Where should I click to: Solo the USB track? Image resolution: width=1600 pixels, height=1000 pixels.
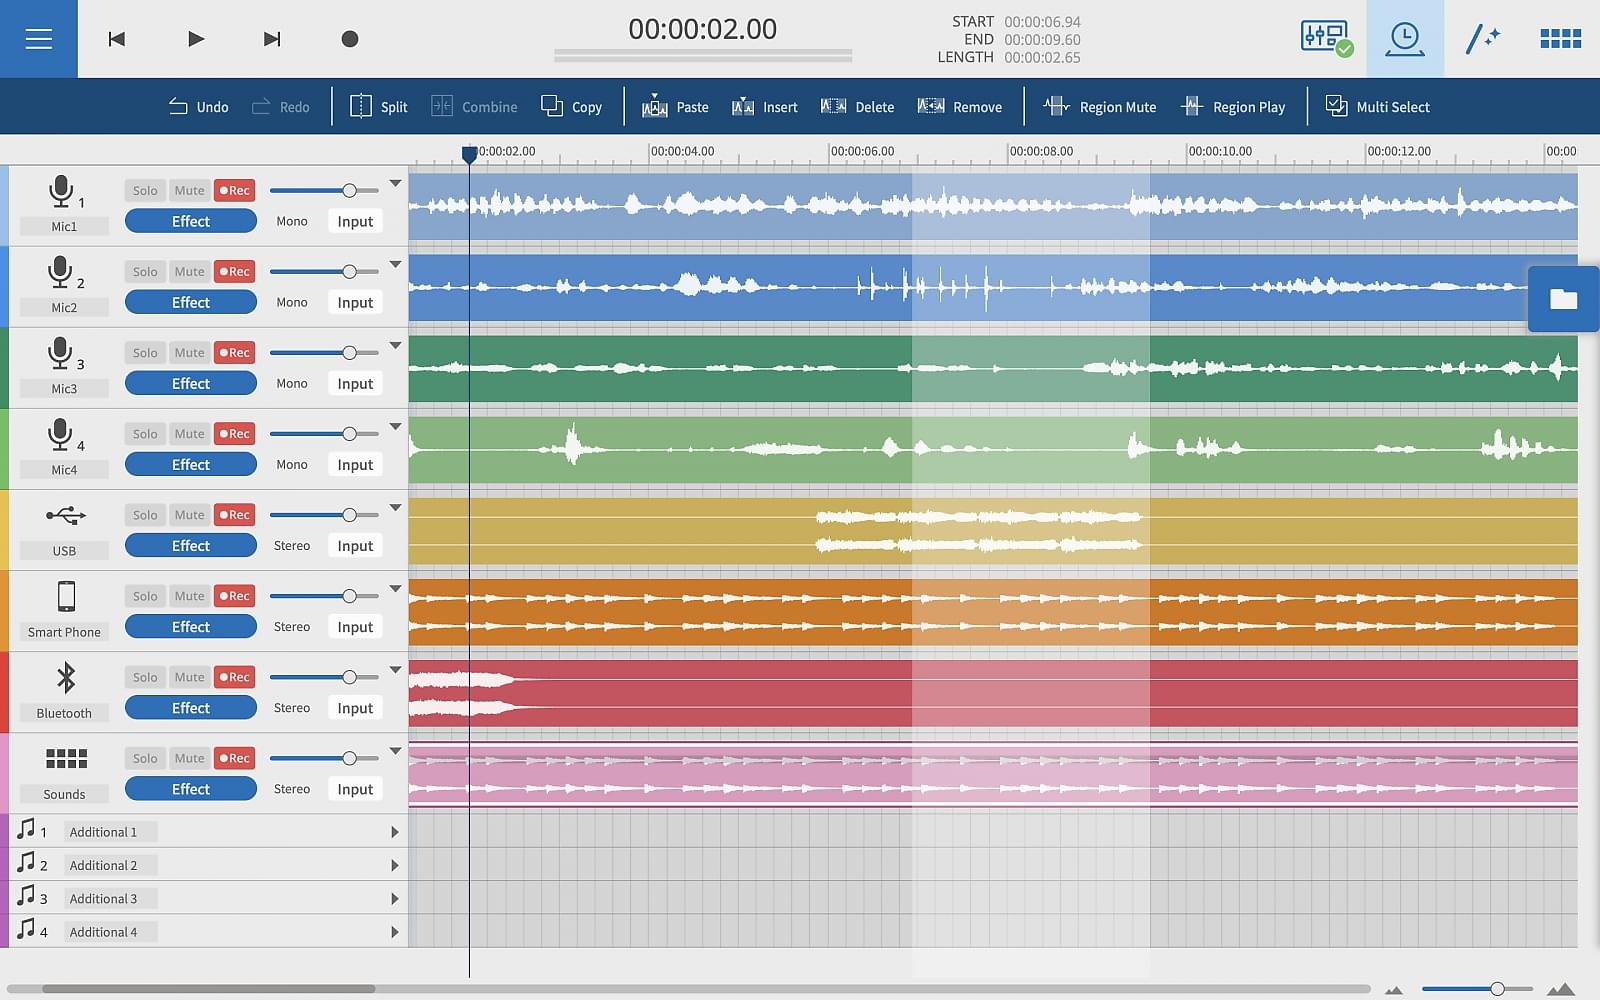(145, 515)
